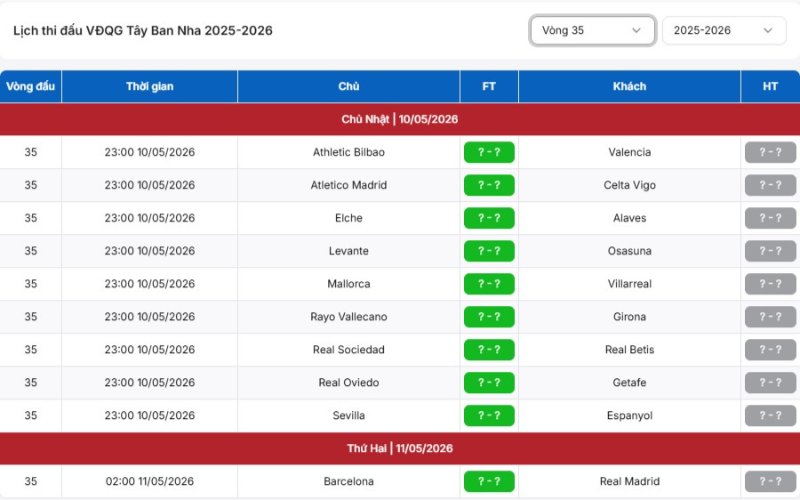Click the Vòng đấu column header
The image size is (800, 500).
click(x=31, y=86)
